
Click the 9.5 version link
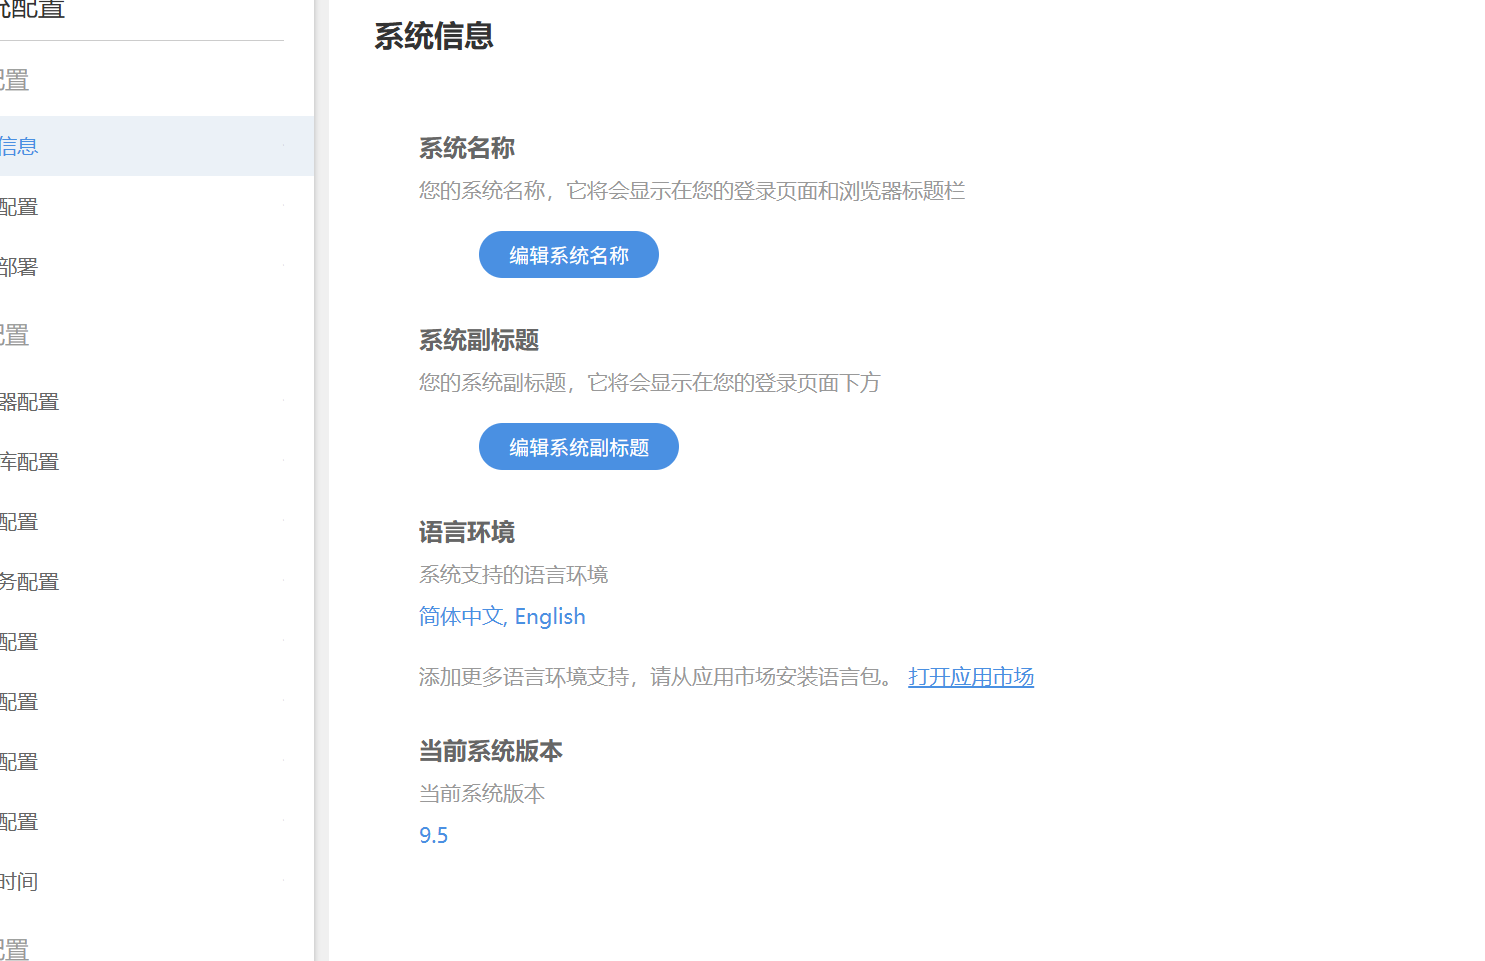click(x=433, y=834)
